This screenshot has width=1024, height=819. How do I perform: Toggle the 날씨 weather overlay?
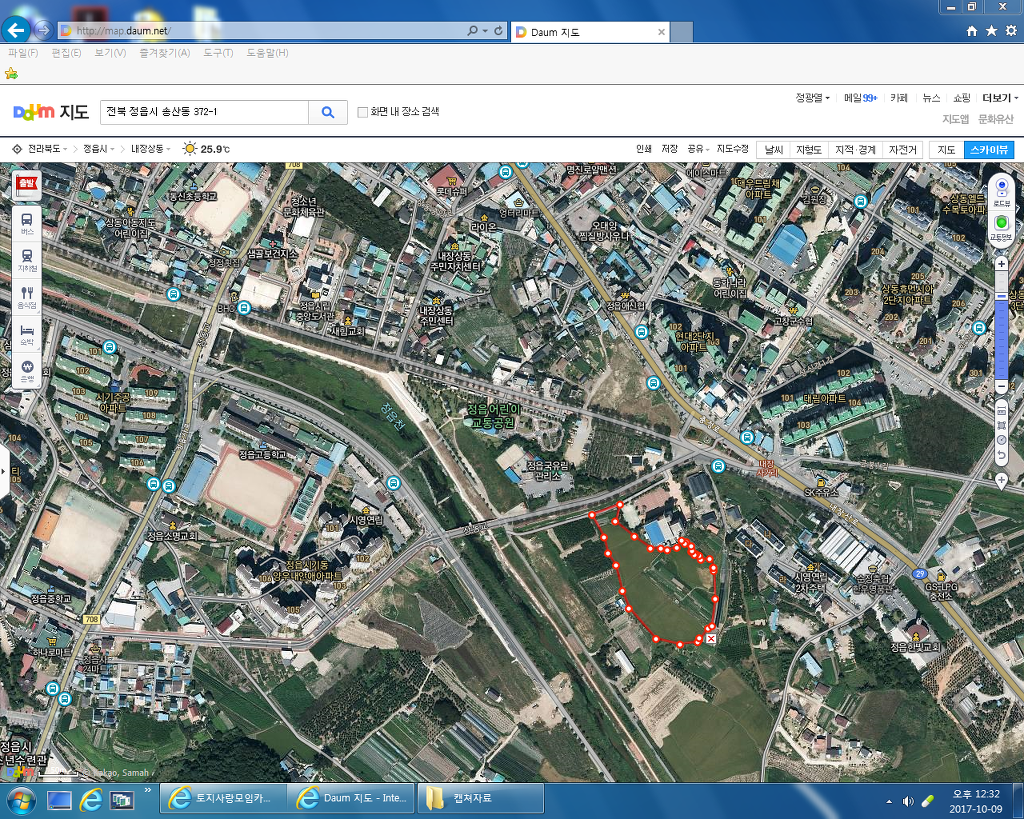coord(774,150)
